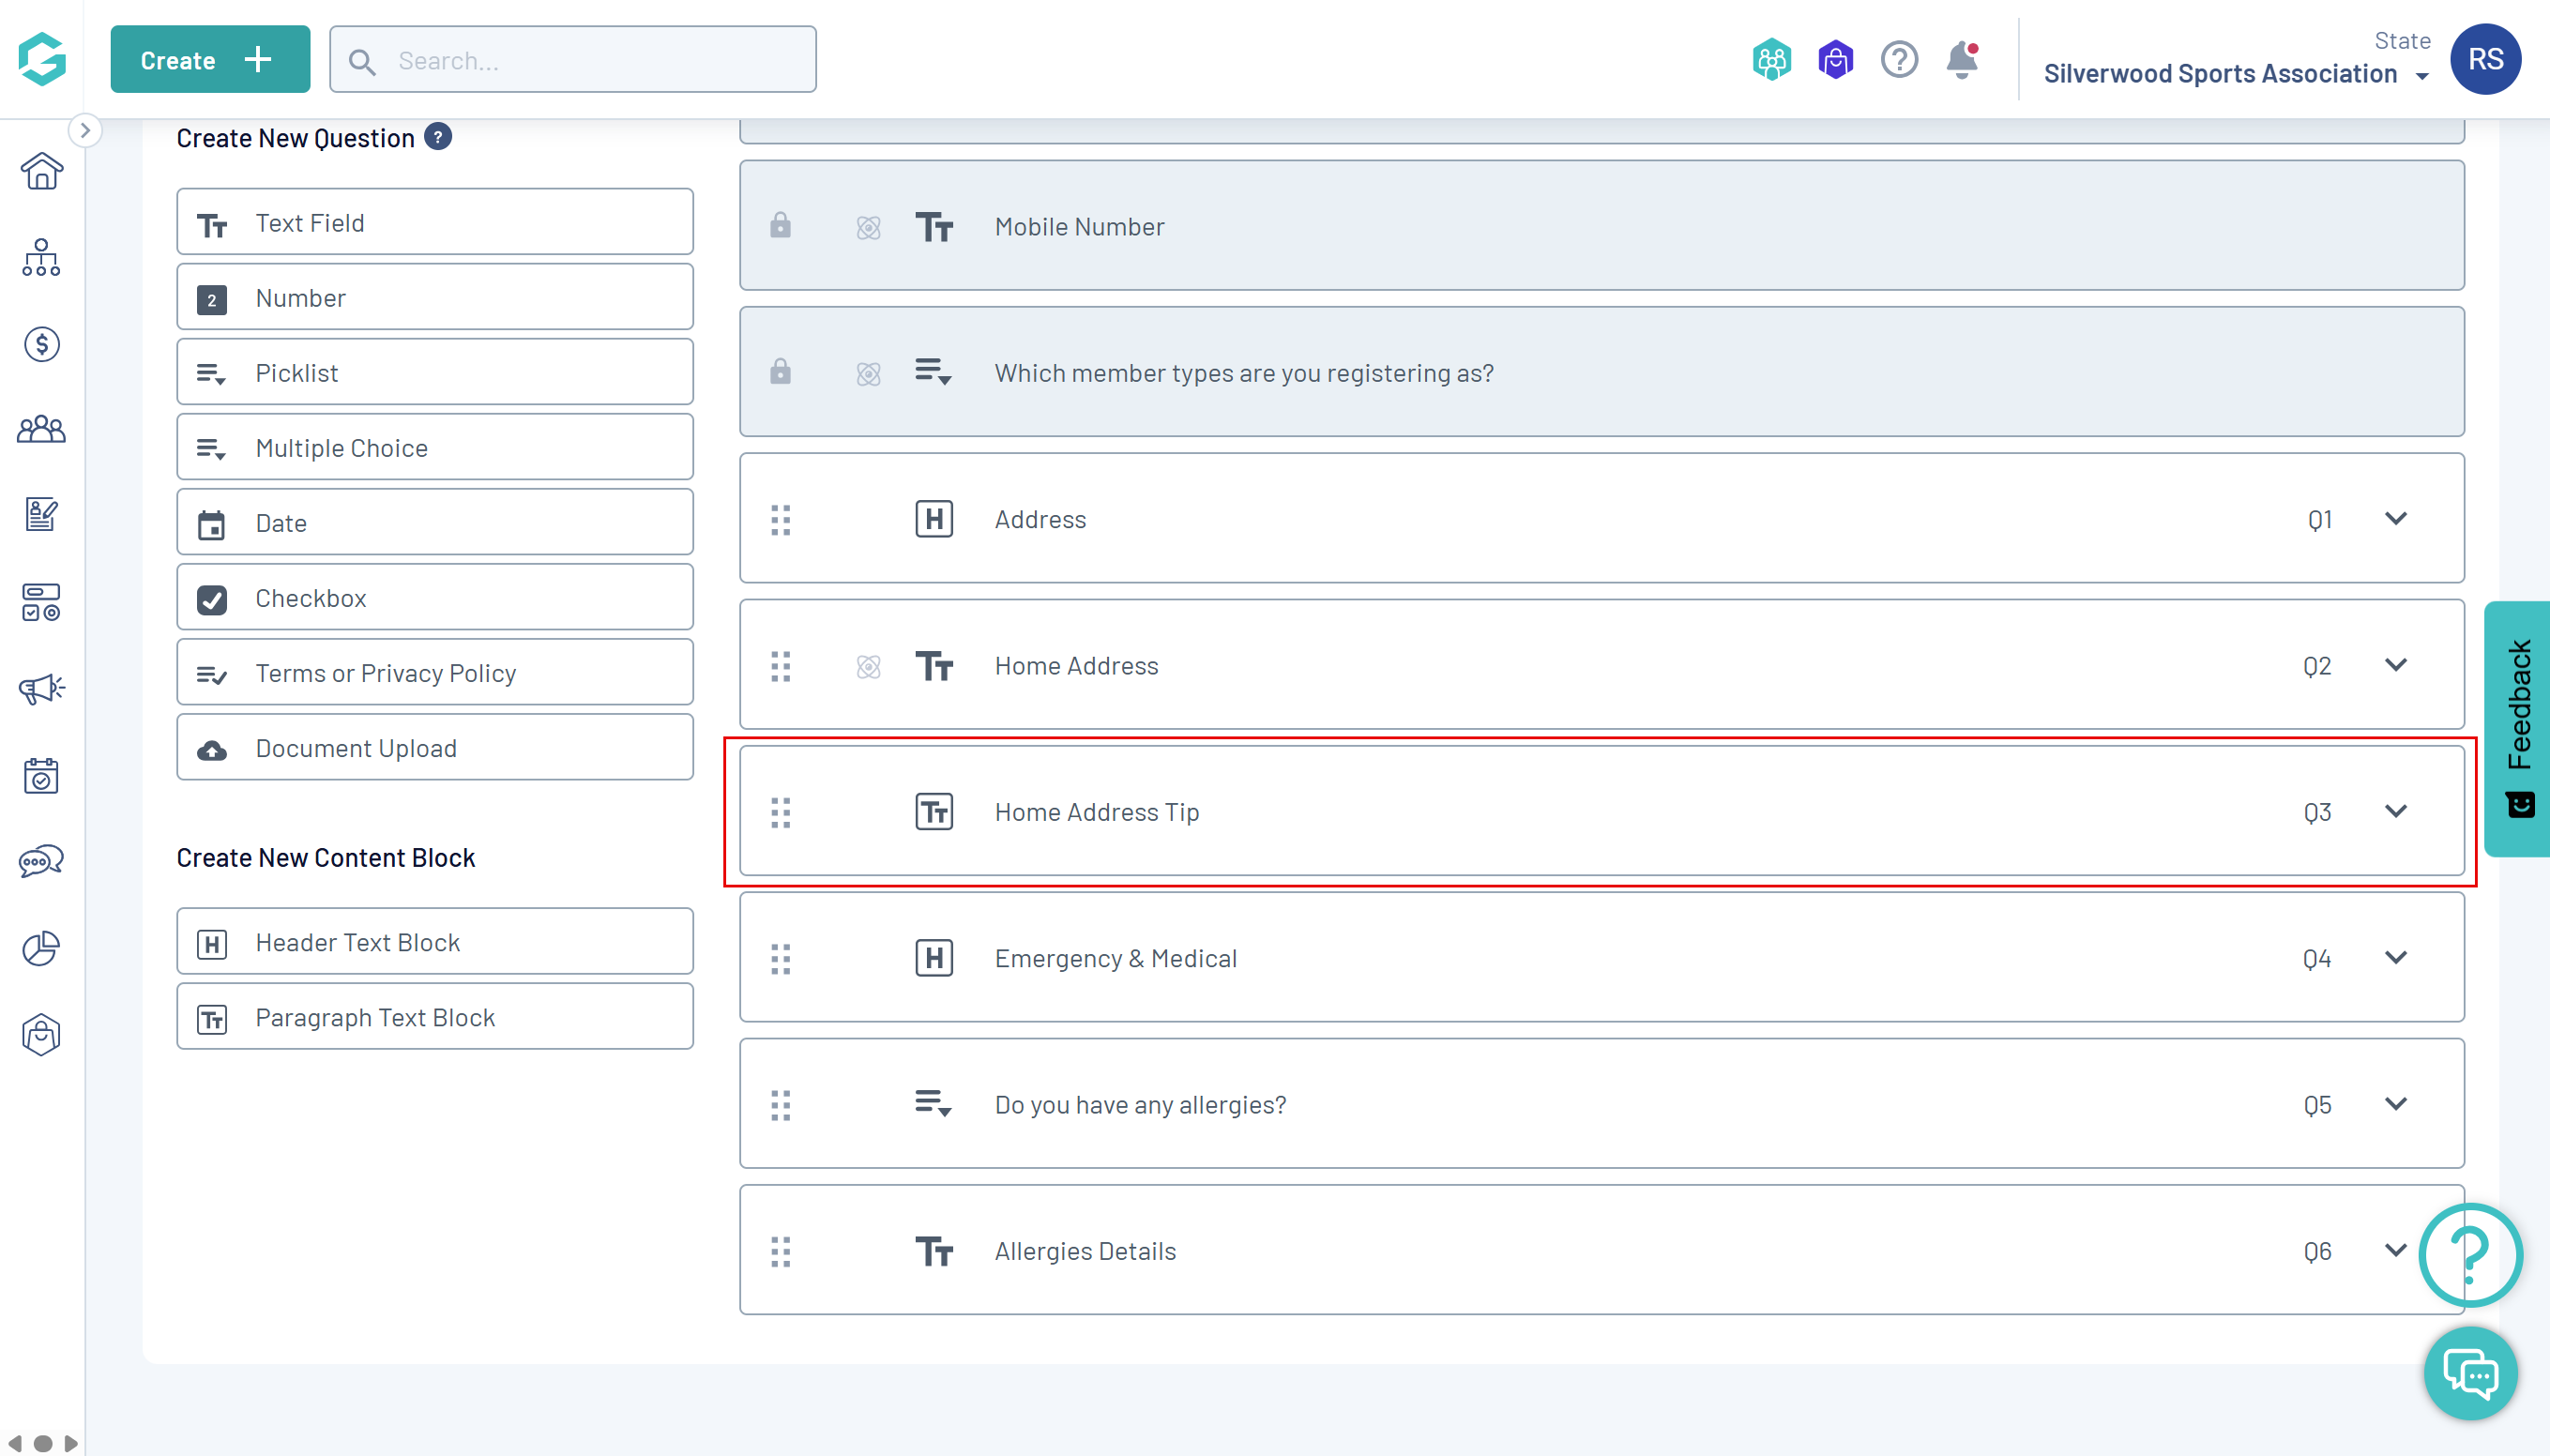Open the Feedback side tab
The width and height of the screenshot is (2550, 1456).
2517,728
